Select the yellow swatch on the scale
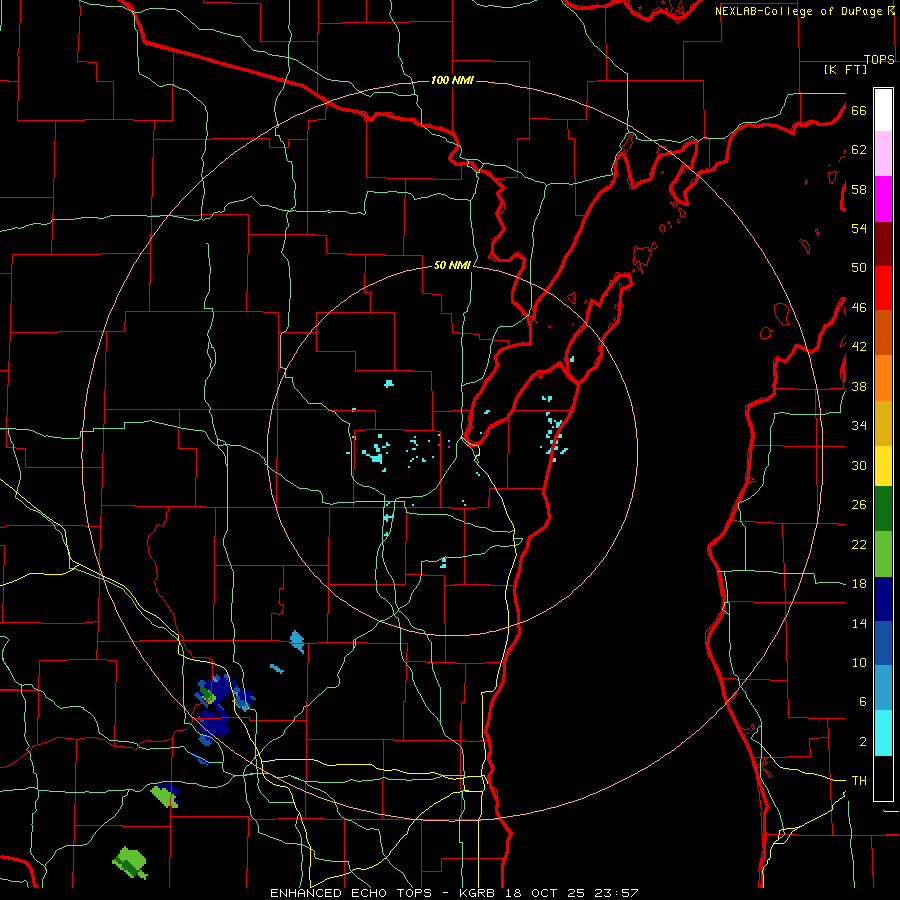Image resolution: width=900 pixels, height=900 pixels. click(x=883, y=465)
